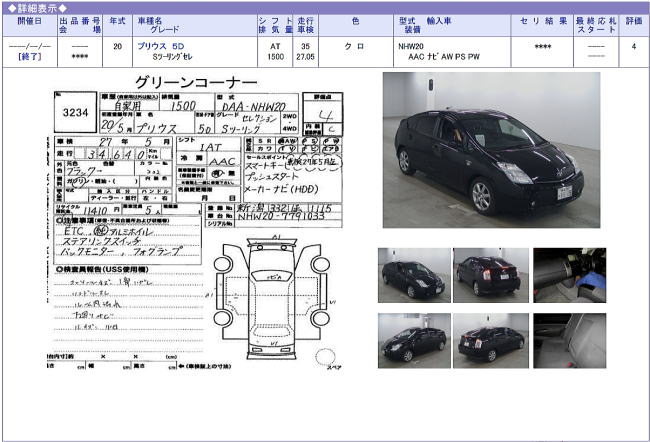Open the scanned auction sheet image
The image size is (650, 442).
(195, 223)
